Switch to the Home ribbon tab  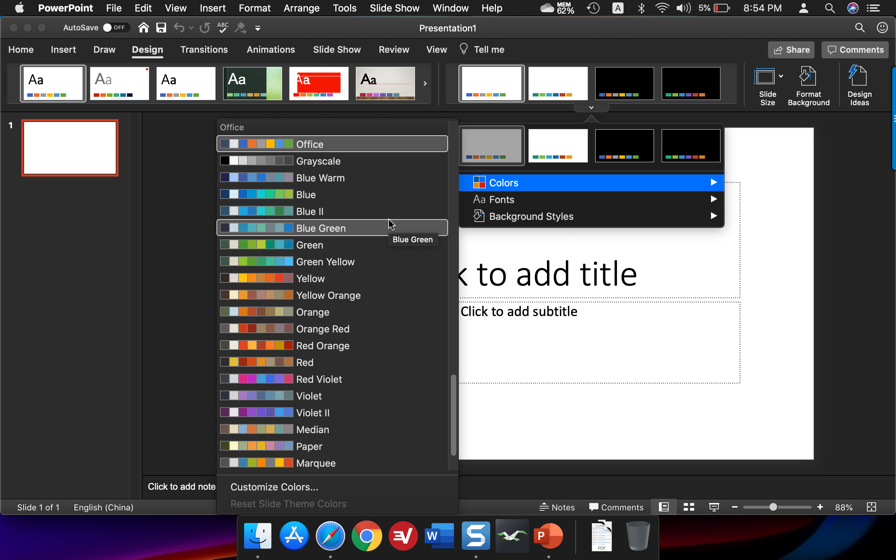point(21,50)
